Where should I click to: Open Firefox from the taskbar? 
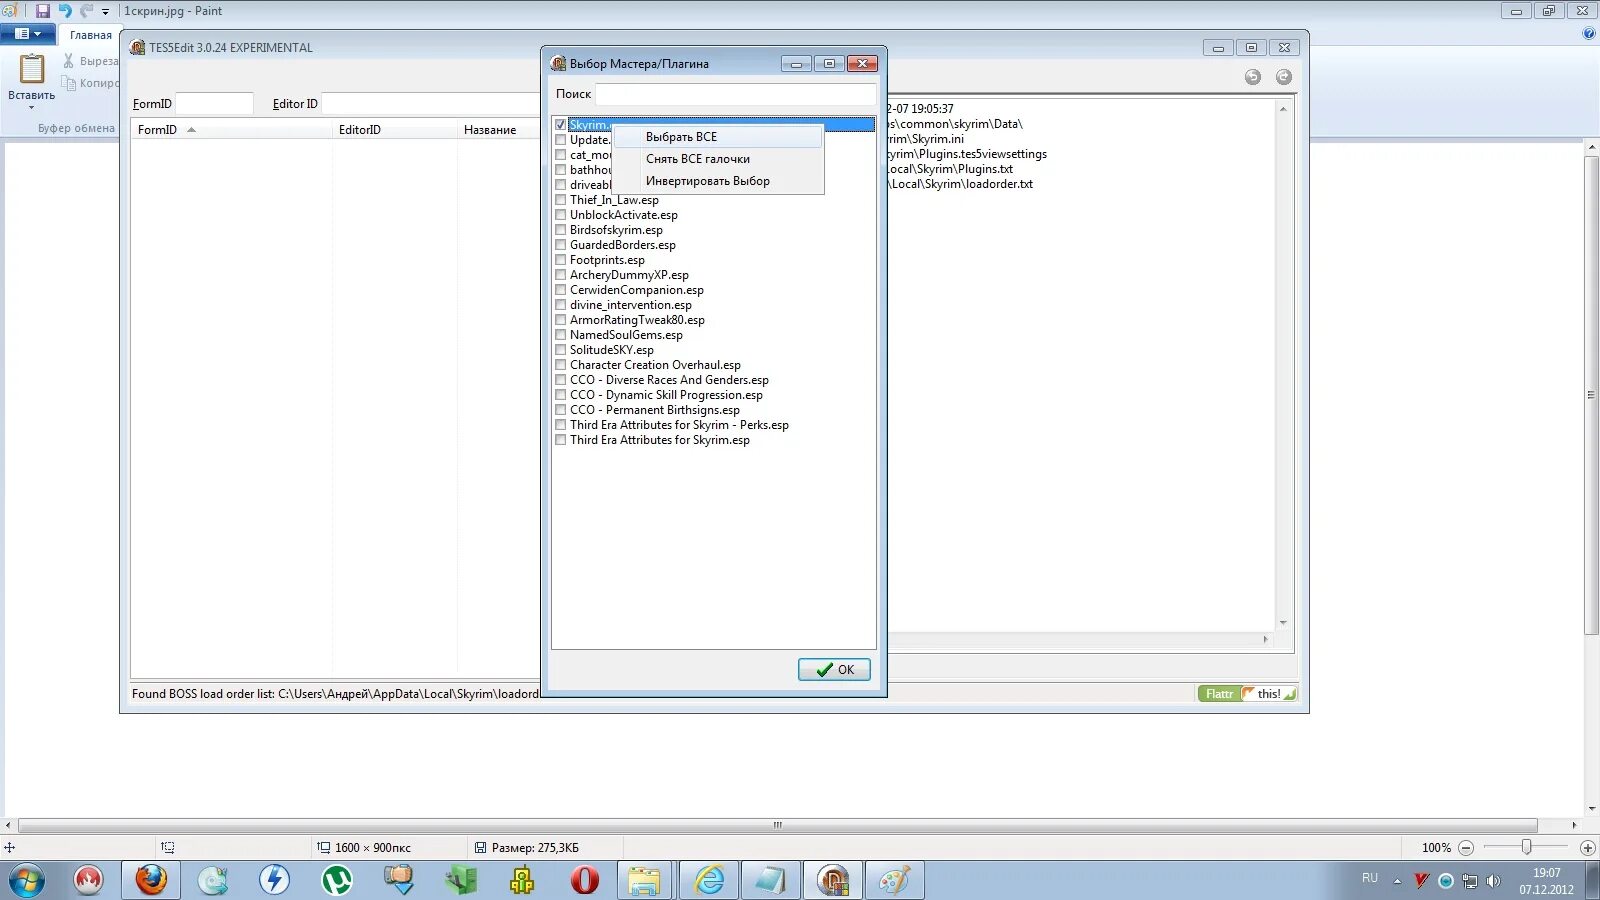tap(151, 880)
